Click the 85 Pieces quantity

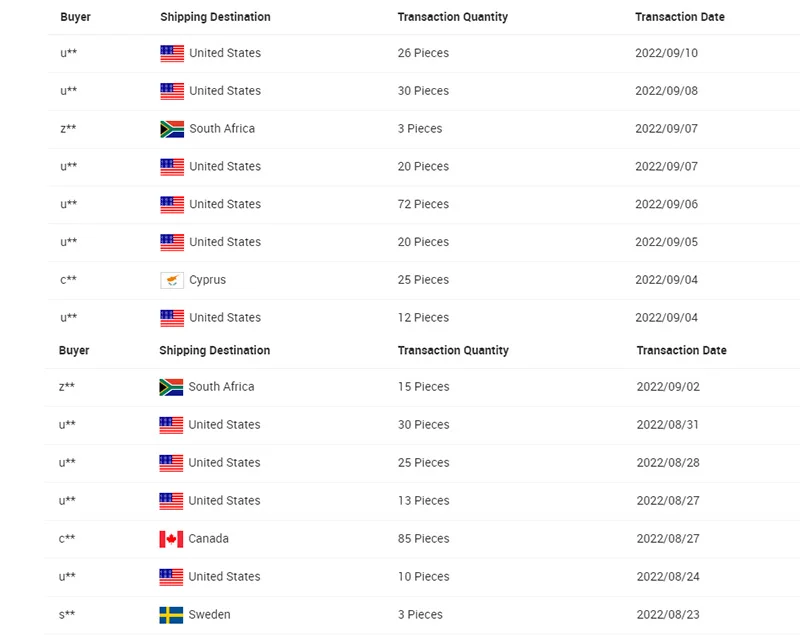(423, 539)
